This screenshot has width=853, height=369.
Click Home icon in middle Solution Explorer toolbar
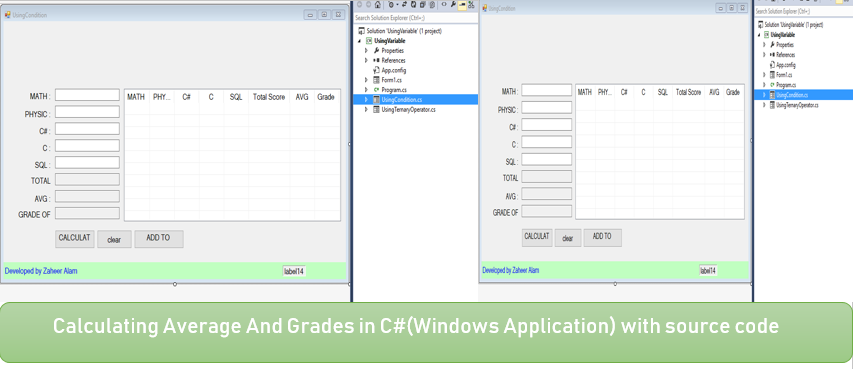(x=378, y=4)
